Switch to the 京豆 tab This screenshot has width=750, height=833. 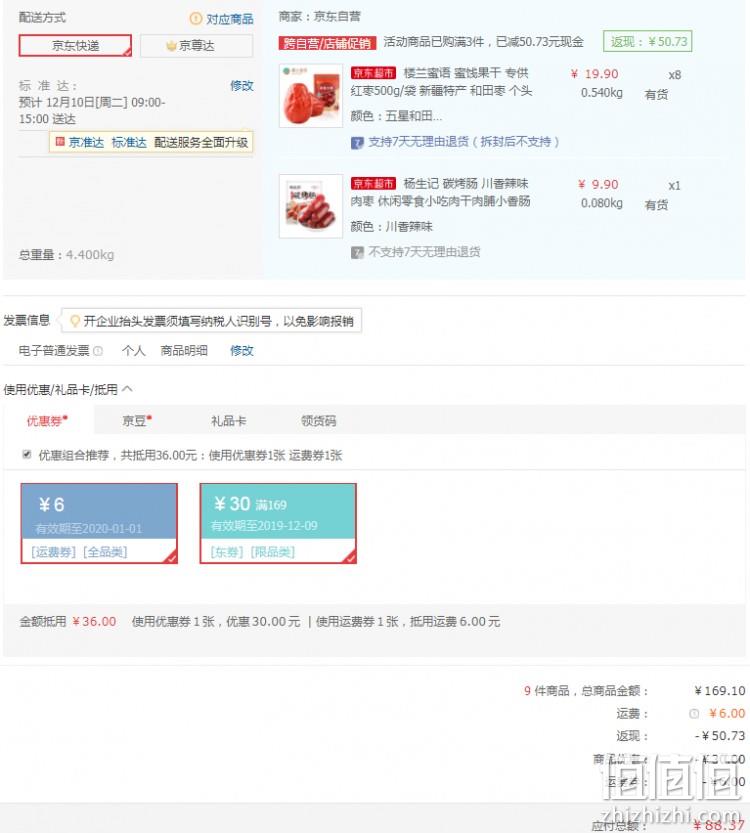(137, 421)
